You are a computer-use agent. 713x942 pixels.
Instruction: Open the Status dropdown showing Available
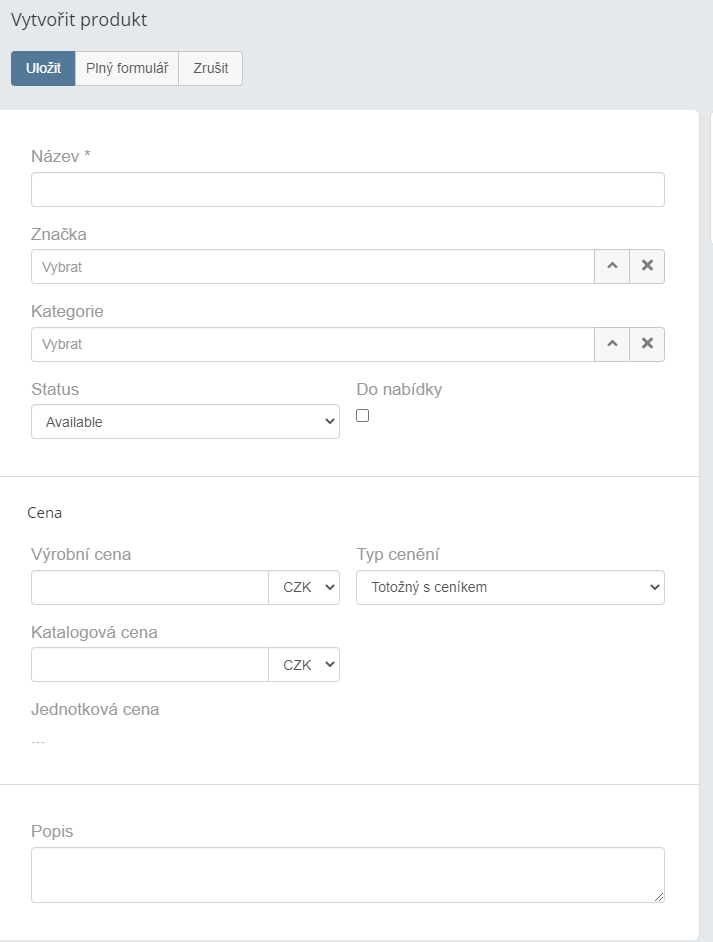coord(185,421)
